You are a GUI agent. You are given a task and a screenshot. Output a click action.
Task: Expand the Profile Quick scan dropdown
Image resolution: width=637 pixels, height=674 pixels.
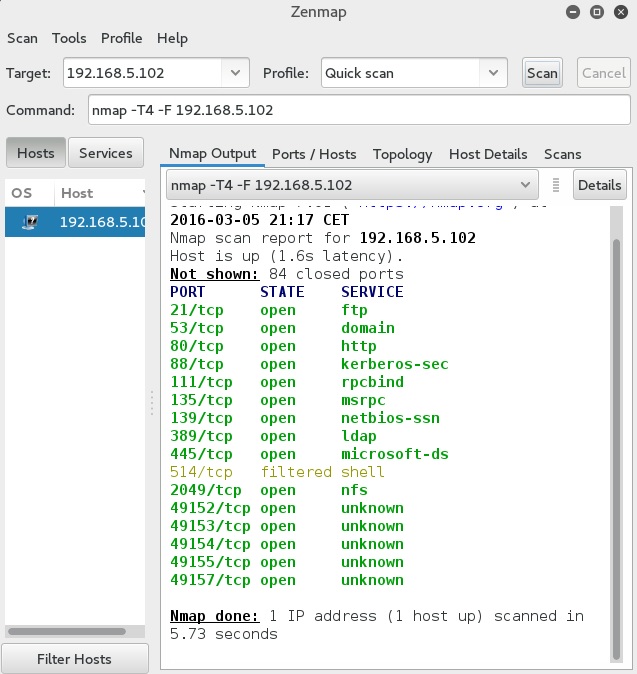point(493,73)
